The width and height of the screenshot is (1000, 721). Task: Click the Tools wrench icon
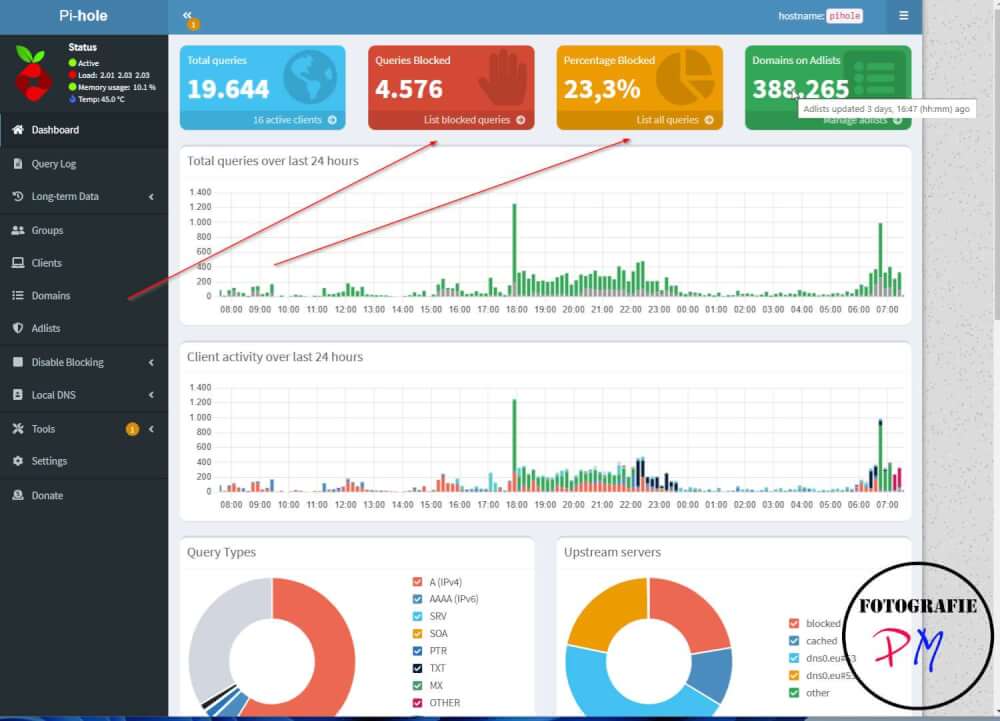[x=18, y=428]
